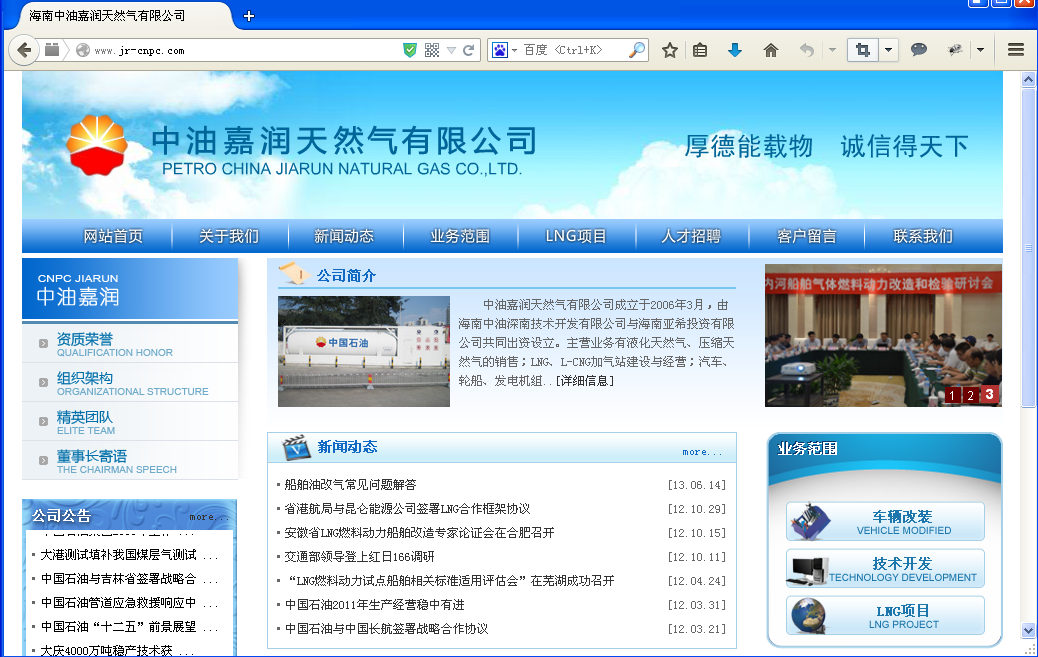
Task: Open the 联系我们 navigation item
Action: [x=923, y=236]
